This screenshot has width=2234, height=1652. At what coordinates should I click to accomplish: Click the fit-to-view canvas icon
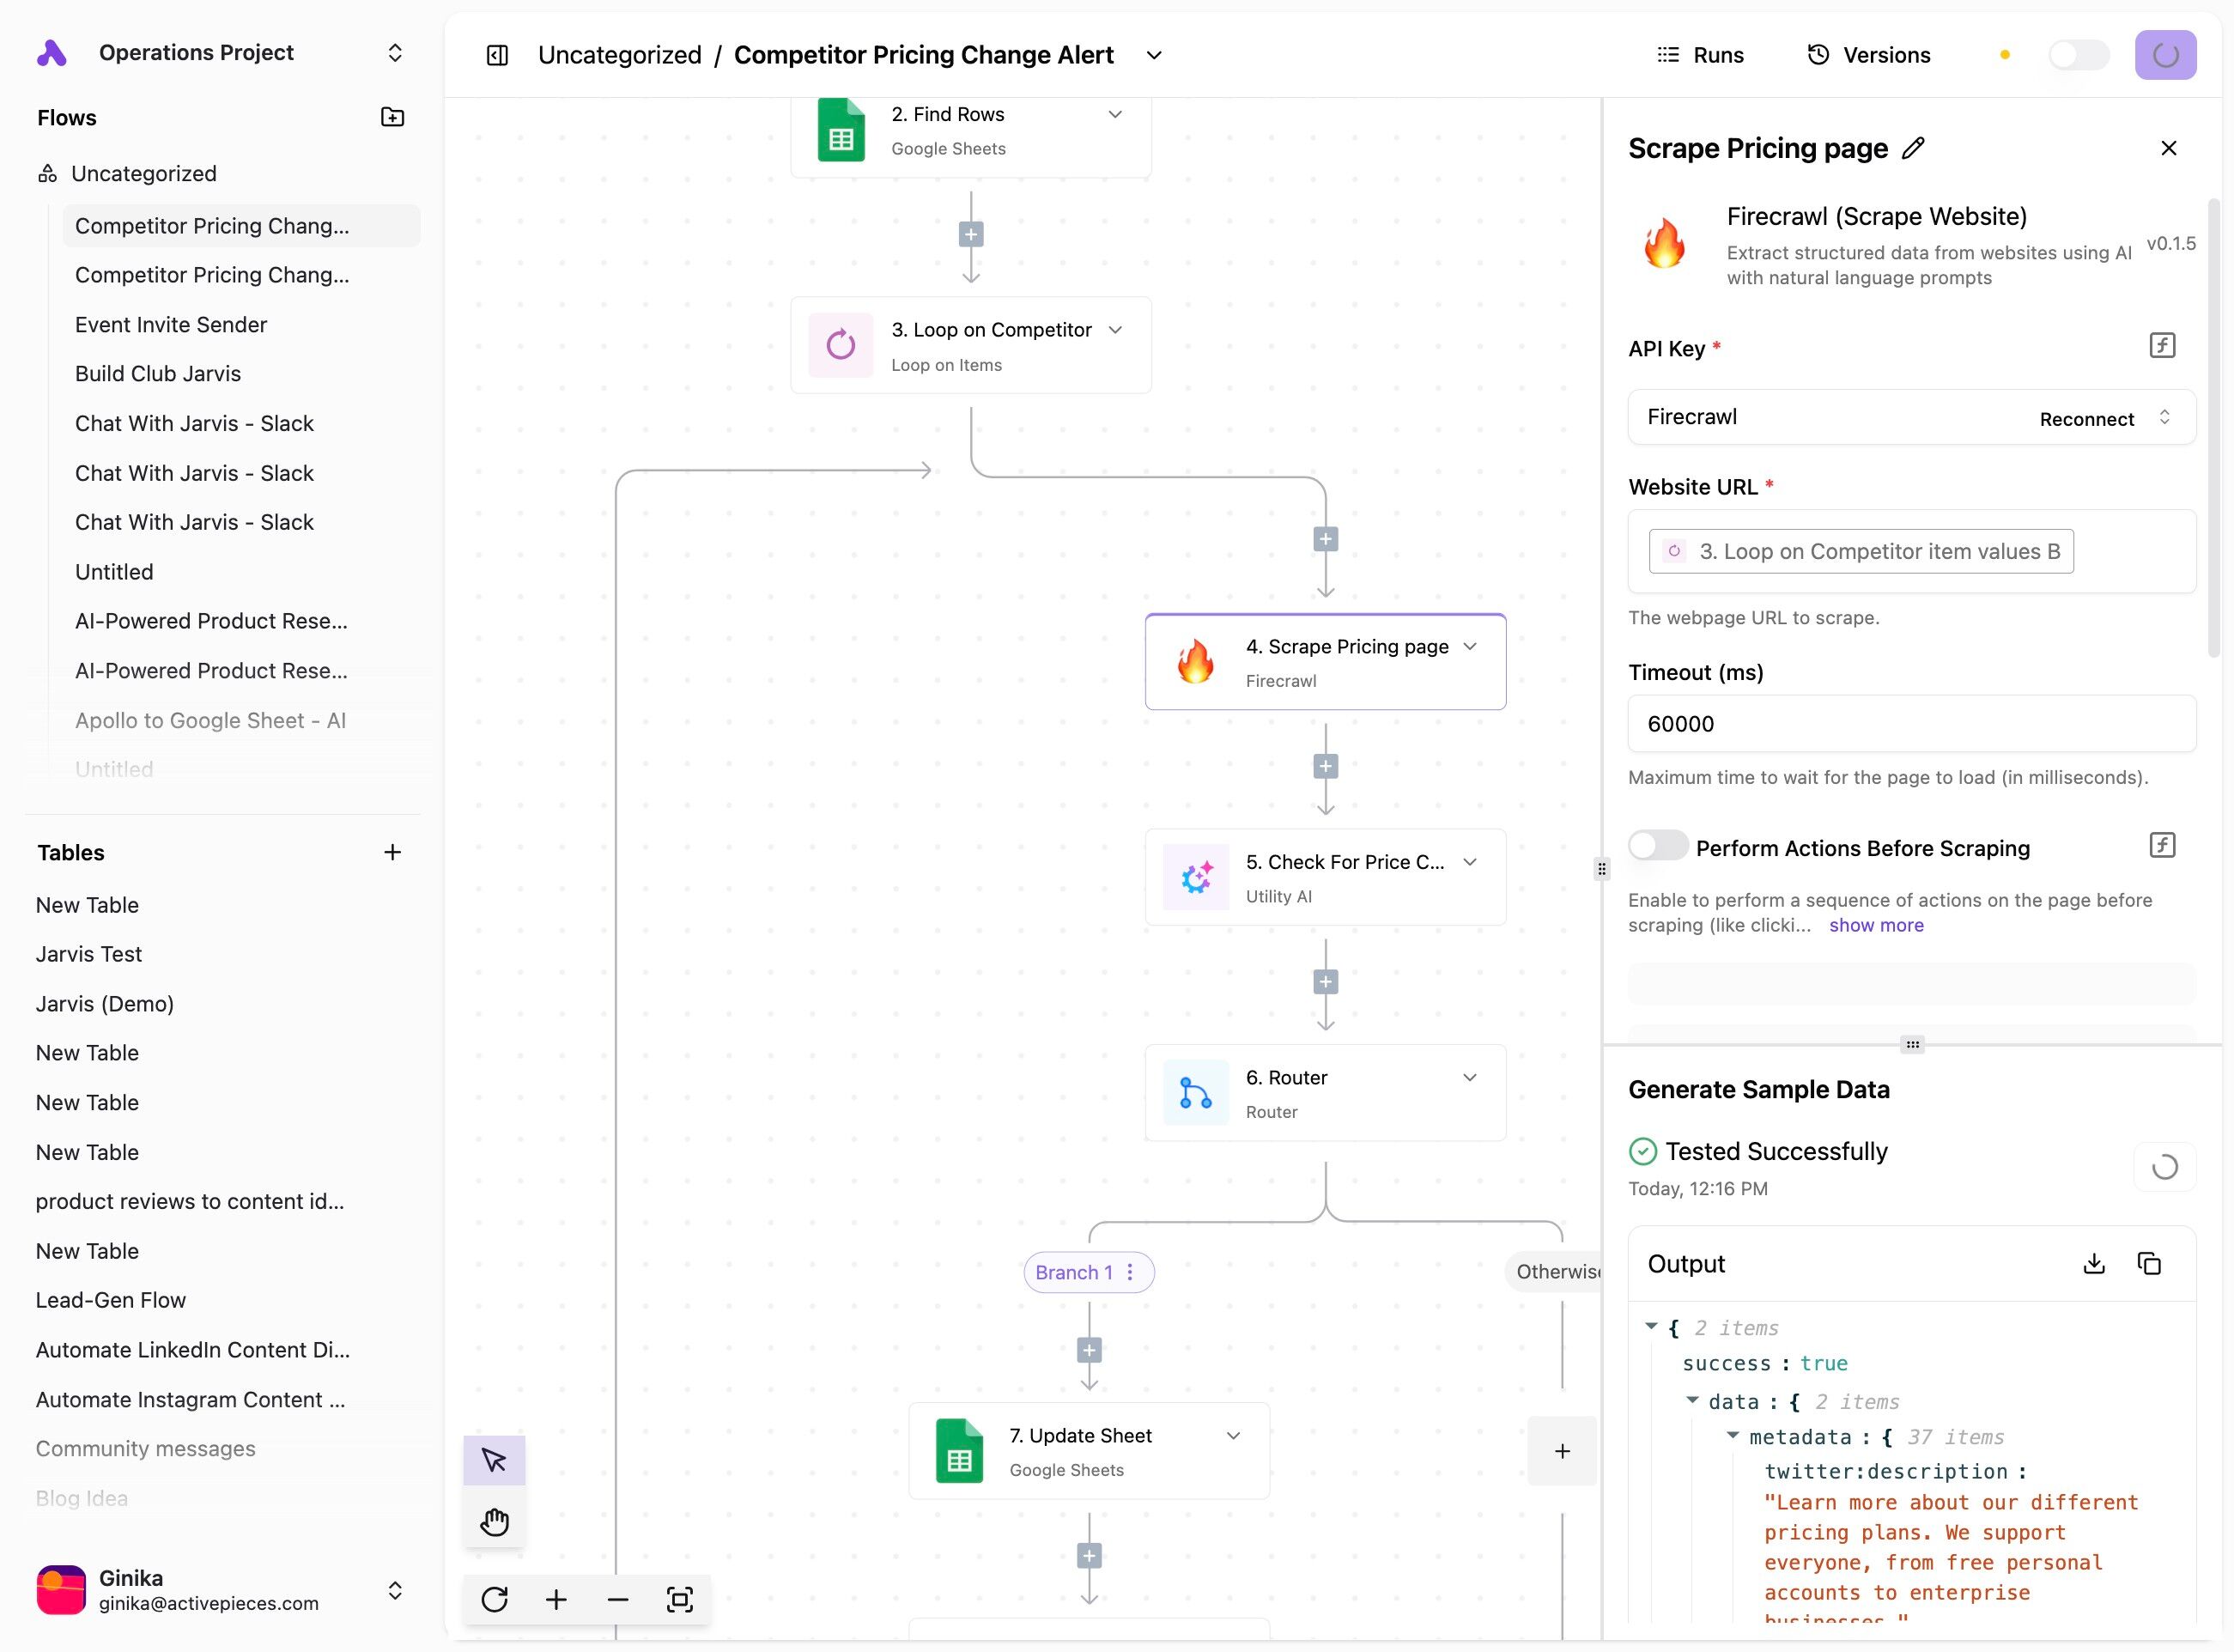(680, 1599)
